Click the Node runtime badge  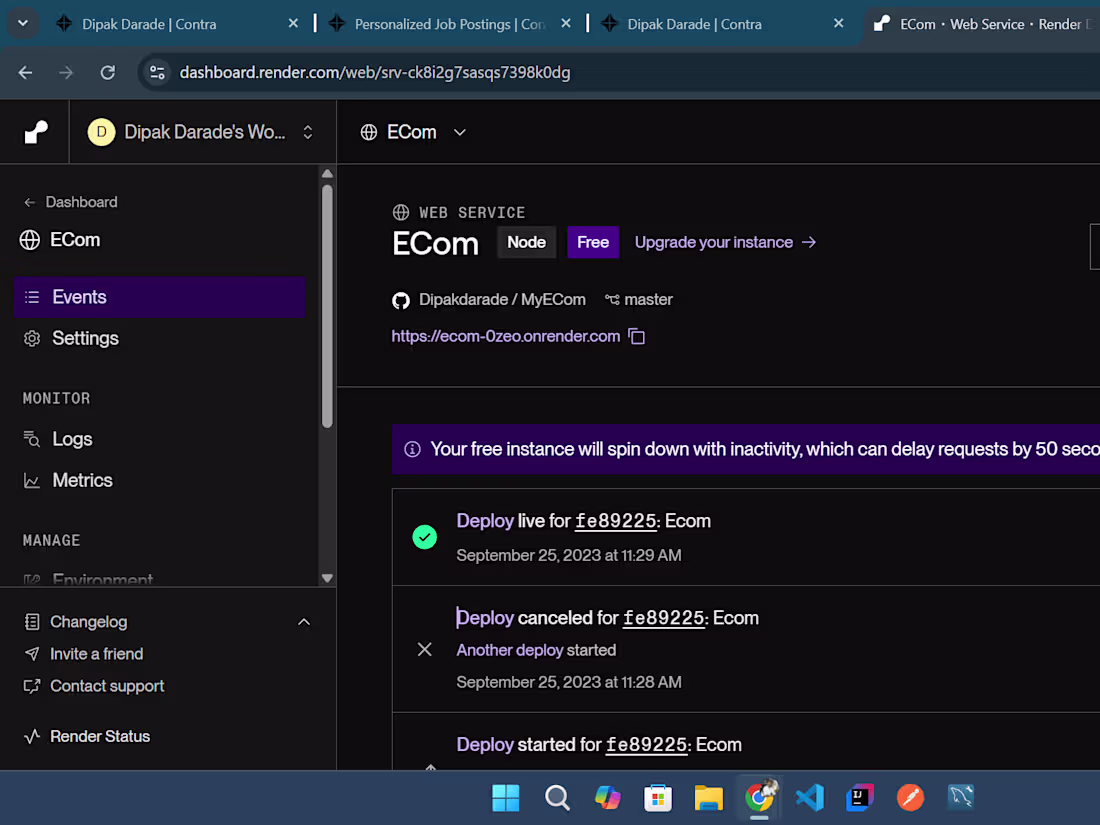click(526, 242)
